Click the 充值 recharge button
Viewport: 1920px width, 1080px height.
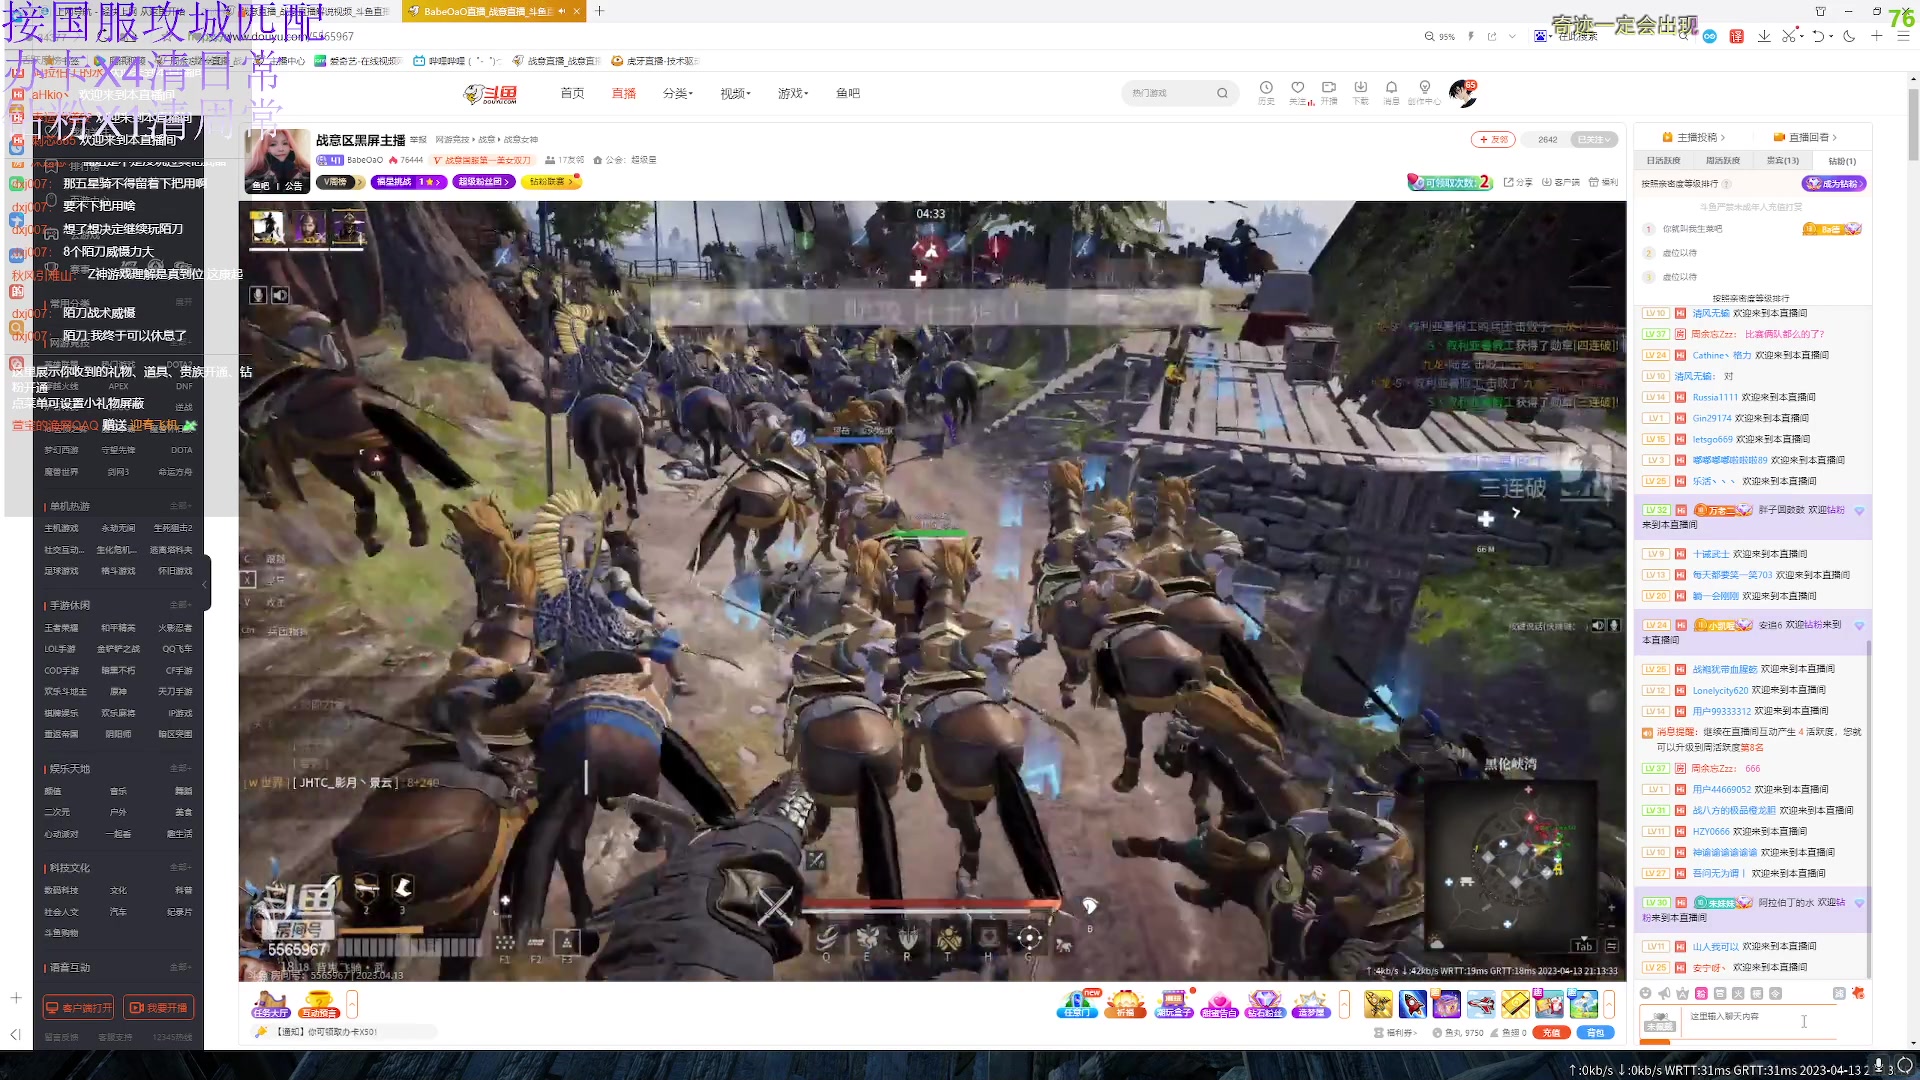[x=1551, y=1033]
